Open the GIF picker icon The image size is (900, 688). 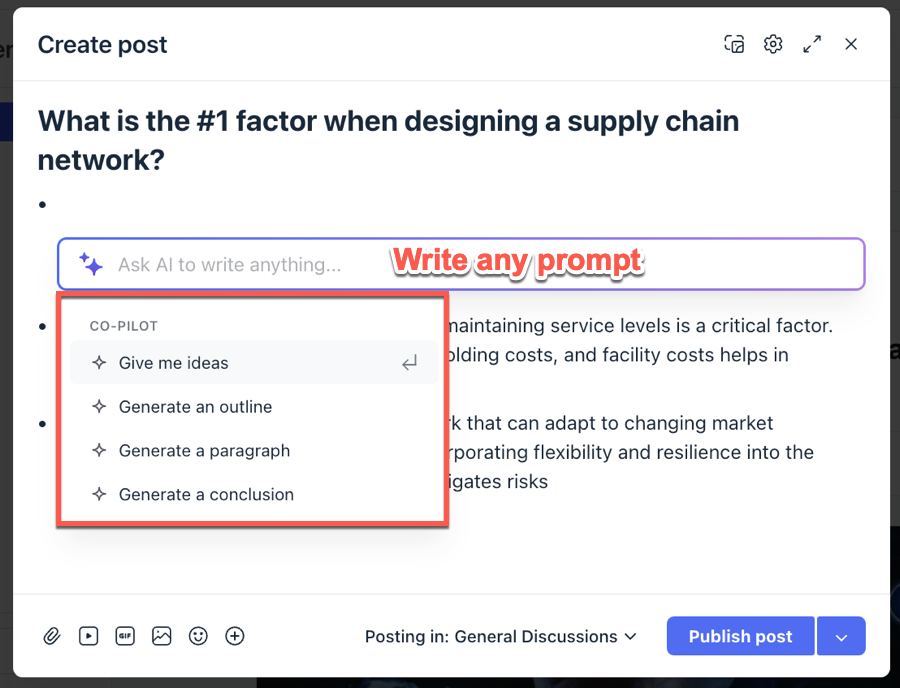click(x=125, y=636)
